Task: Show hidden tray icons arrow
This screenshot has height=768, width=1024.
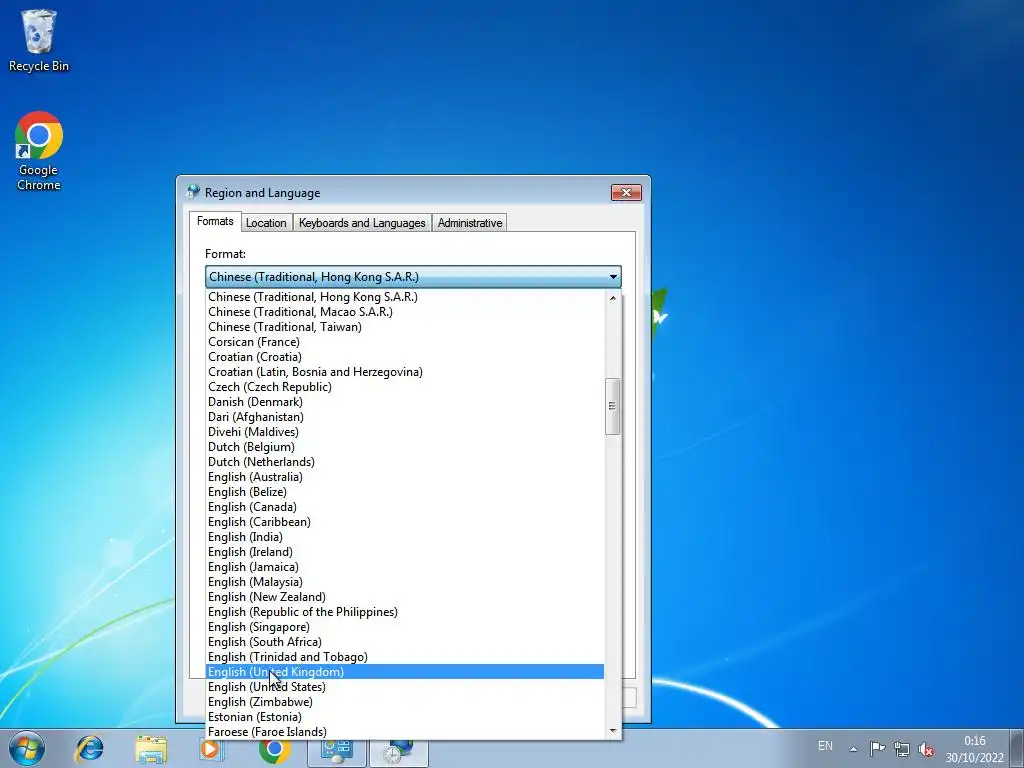Action: tap(853, 748)
